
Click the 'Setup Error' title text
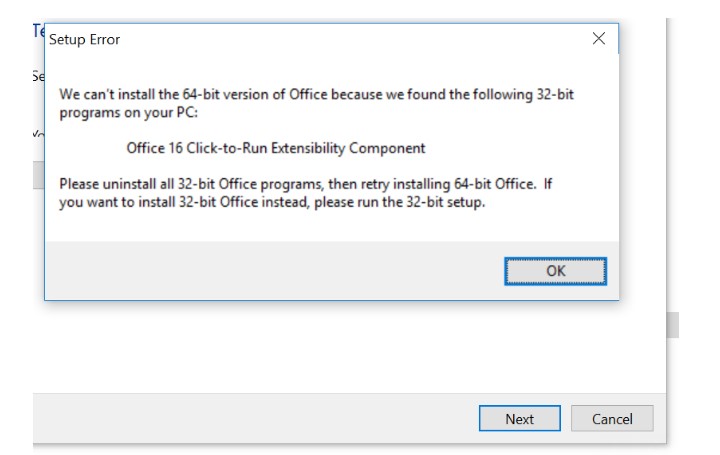(x=84, y=40)
